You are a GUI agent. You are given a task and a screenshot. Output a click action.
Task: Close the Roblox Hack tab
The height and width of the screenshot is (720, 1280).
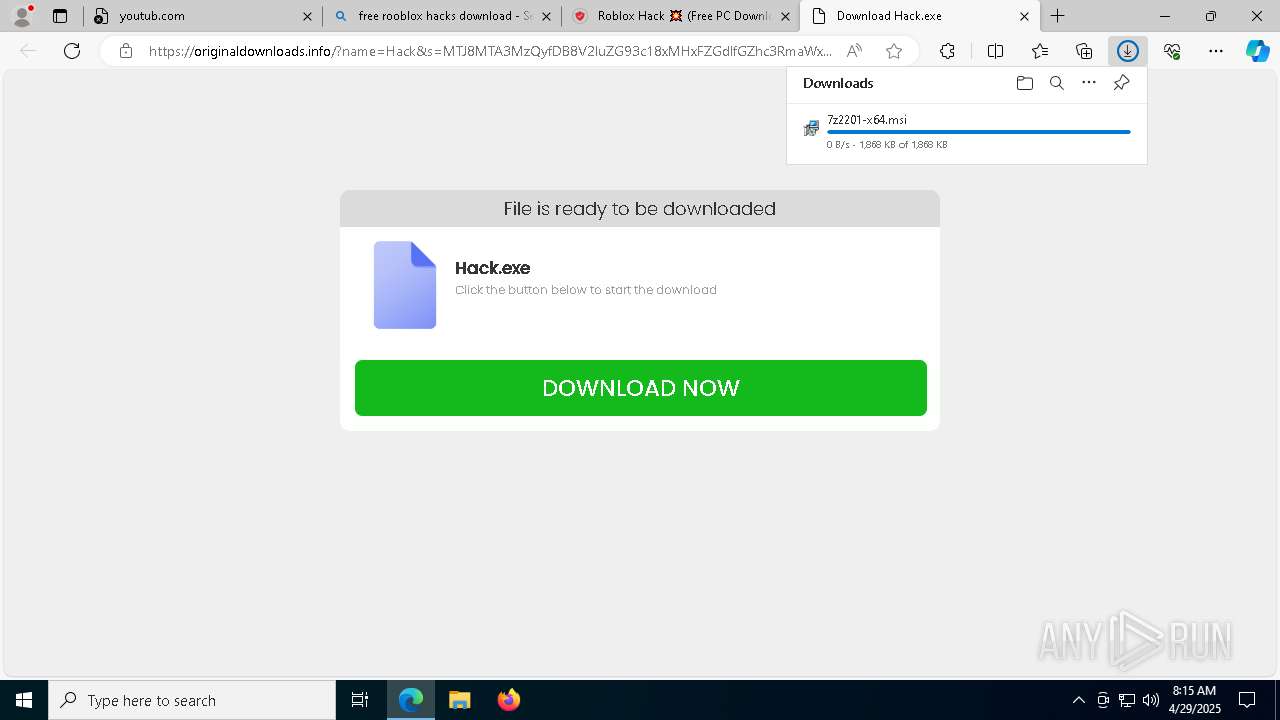coord(785,16)
